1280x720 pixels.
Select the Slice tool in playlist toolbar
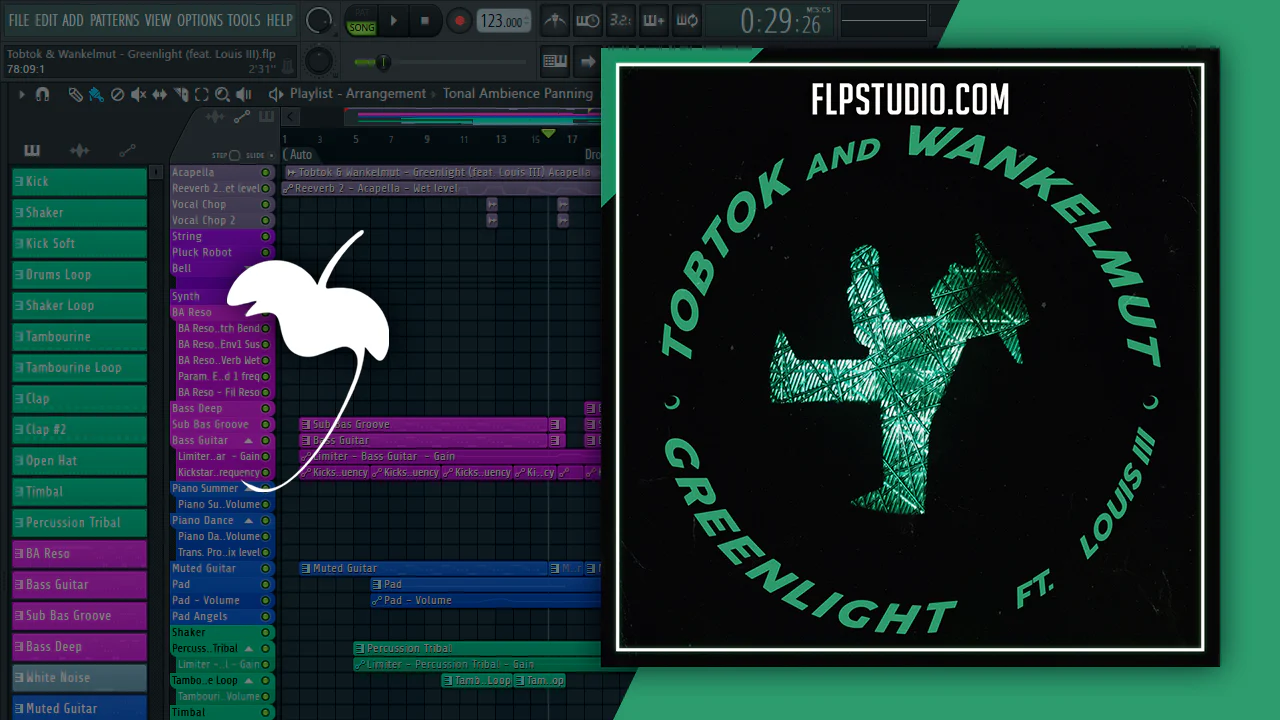pos(181,94)
